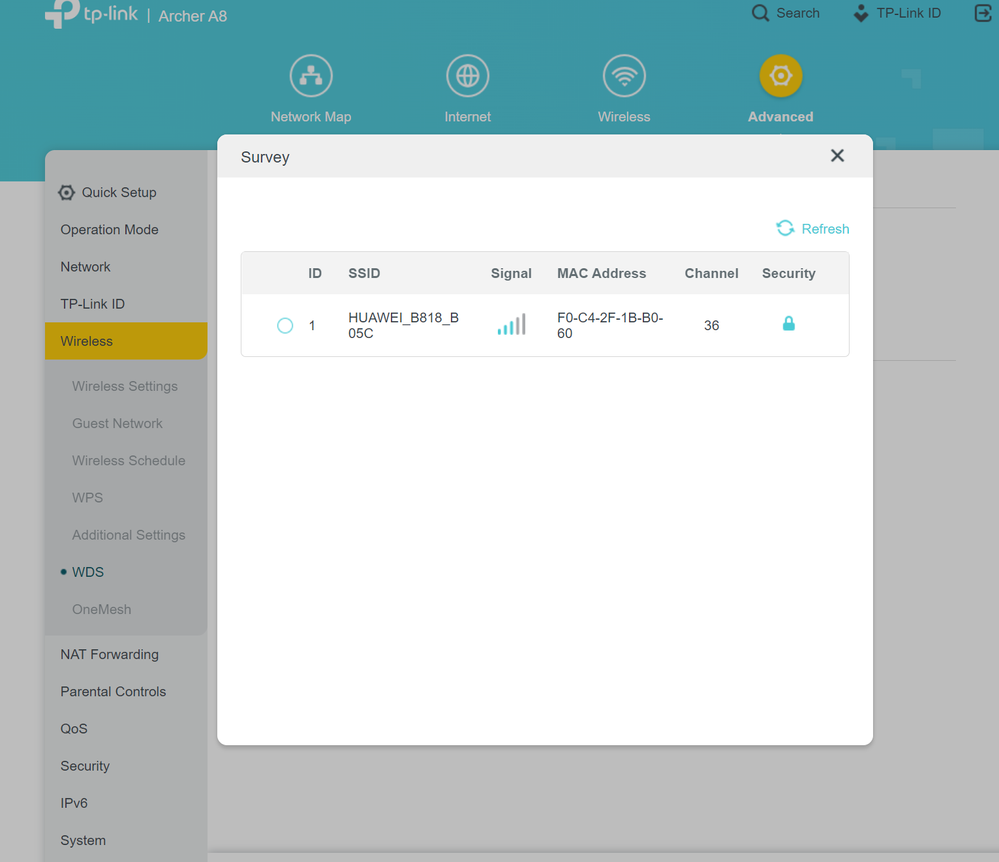Expand the Wireless sidebar section
999x862 pixels.
pyautogui.click(x=87, y=341)
